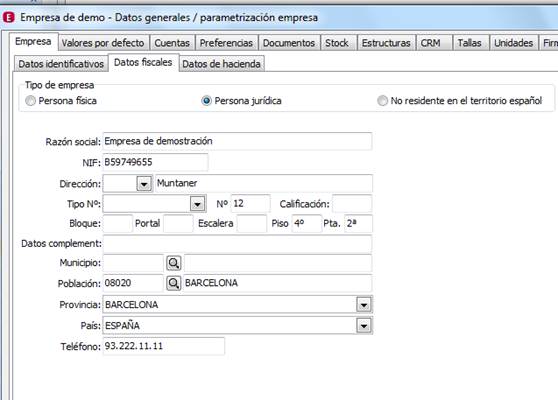The height and width of the screenshot is (400, 558).
Task: Focus the Teléfono field 93.222.11.11
Action: [x=164, y=346]
